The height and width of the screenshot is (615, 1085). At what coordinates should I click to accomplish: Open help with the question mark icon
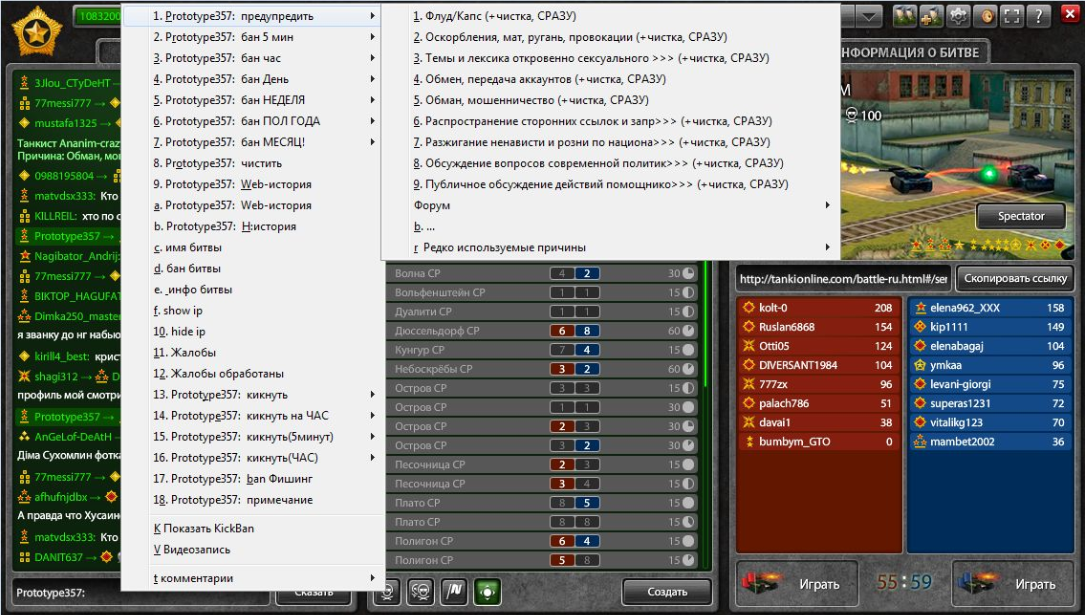[1040, 16]
